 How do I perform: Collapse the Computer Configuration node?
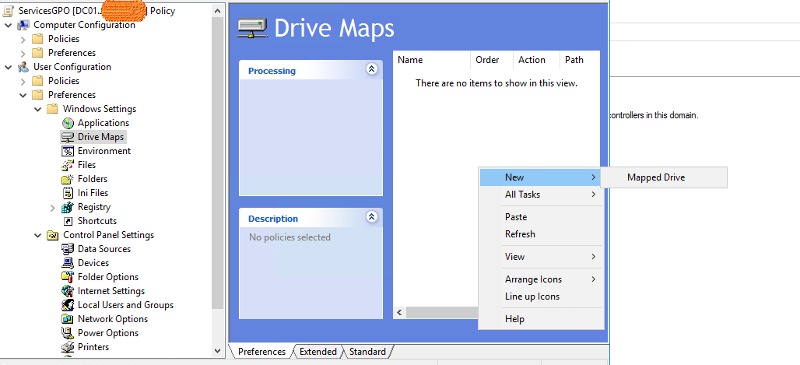point(8,25)
